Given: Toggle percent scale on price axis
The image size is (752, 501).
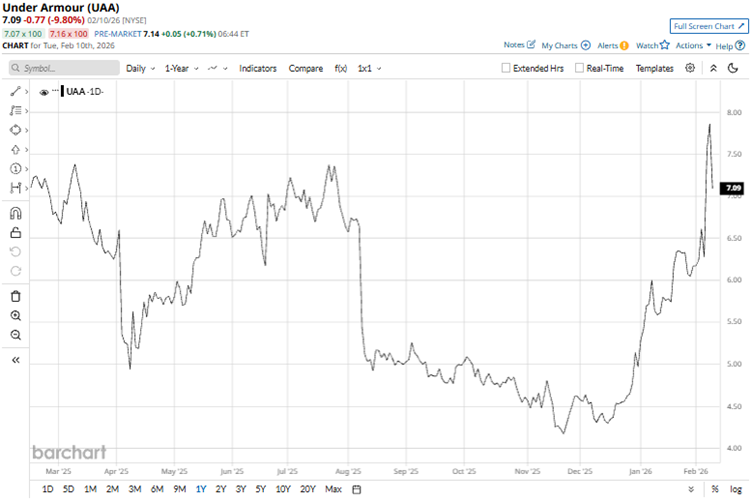Looking at the screenshot, I should 715,489.
